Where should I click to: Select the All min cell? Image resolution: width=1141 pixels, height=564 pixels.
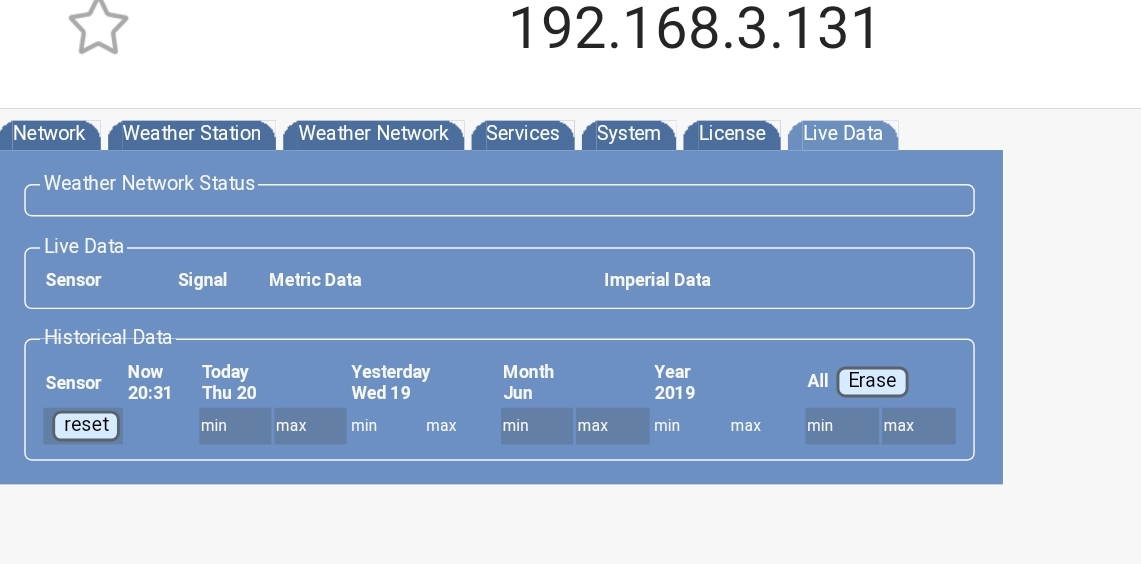pyautogui.click(x=841, y=426)
